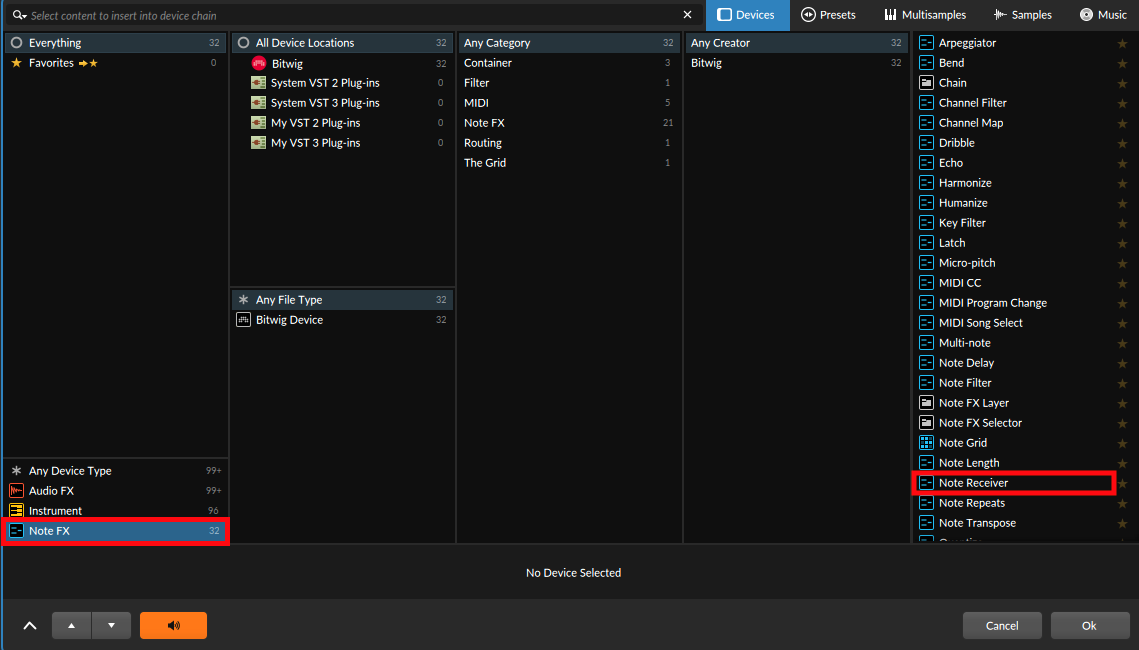The image size is (1139, 650).
Task: Click the Note Receiver device icon
Action: 926,482
